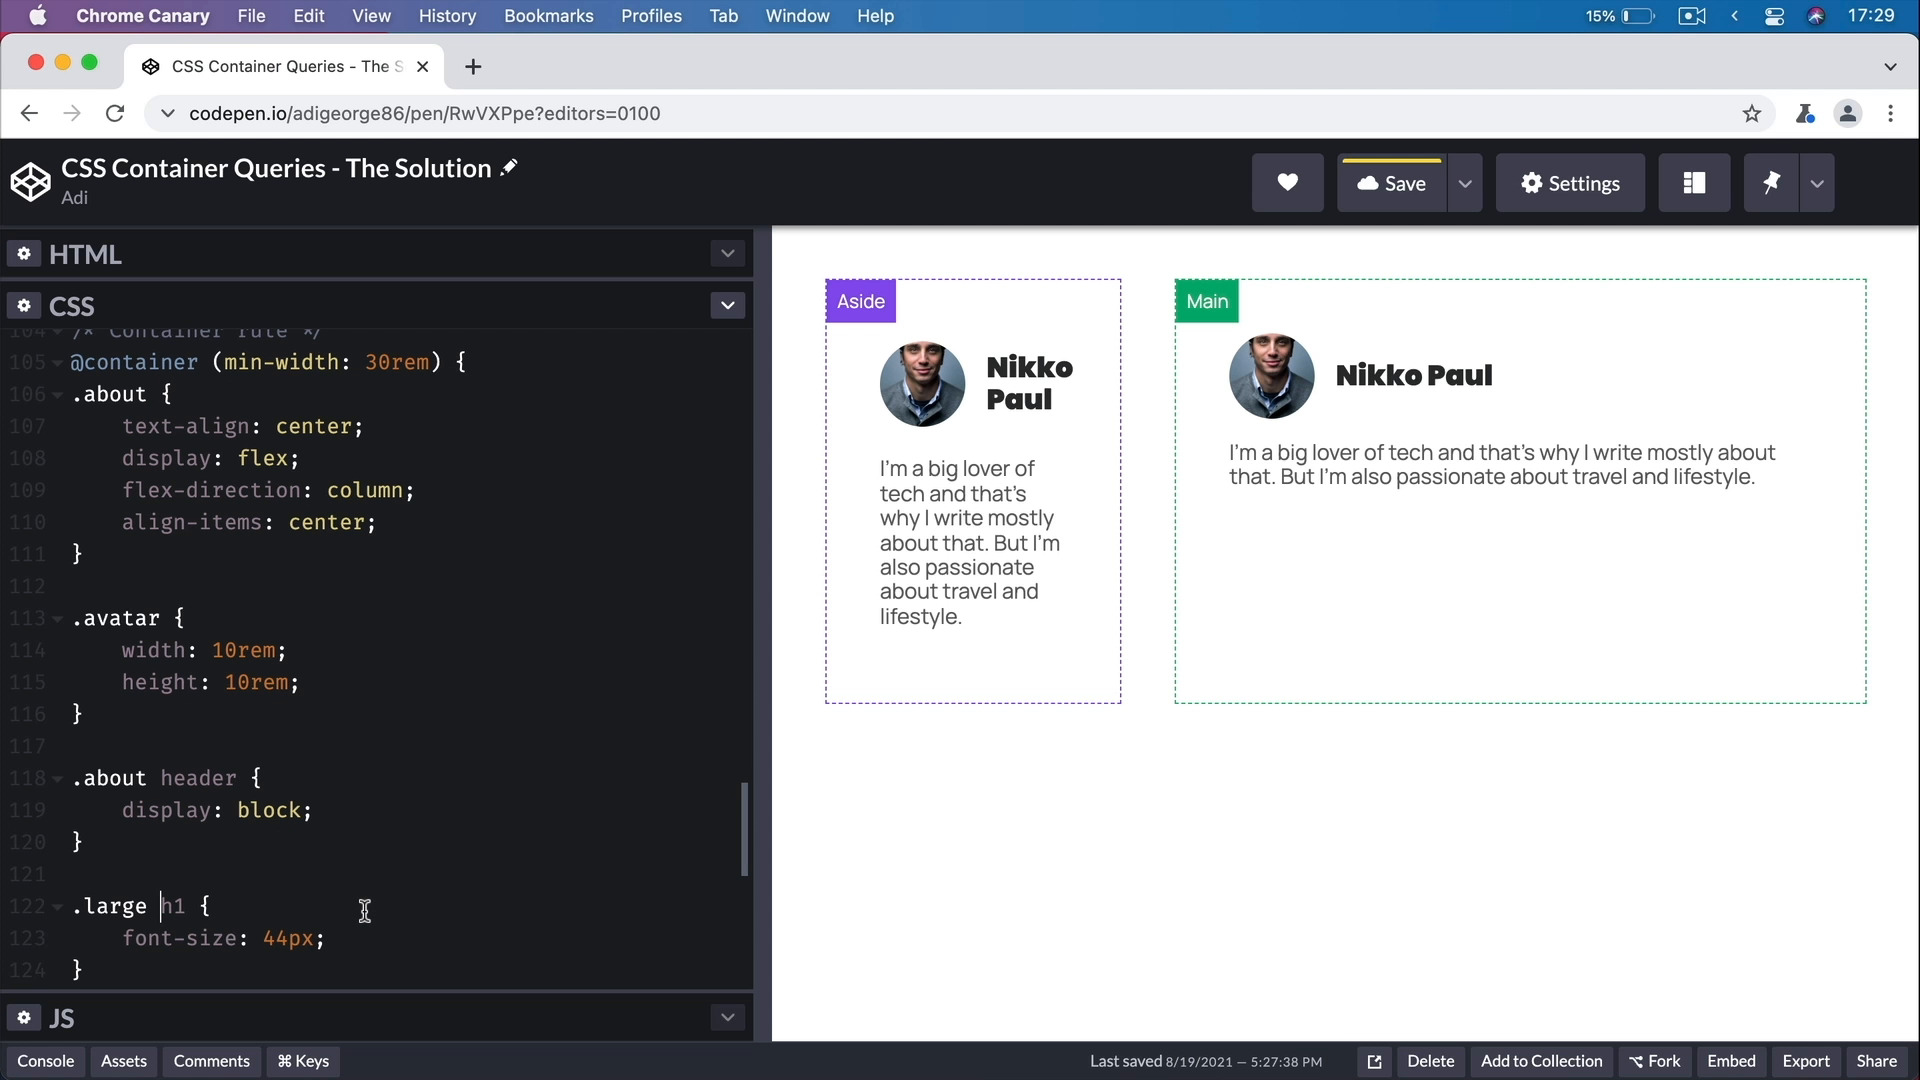Image resolution: width=1920 pixels, height=1080 pixels.
Task: Click the pin/bookmark icon in toolbar
Action: click(1771, 183)
